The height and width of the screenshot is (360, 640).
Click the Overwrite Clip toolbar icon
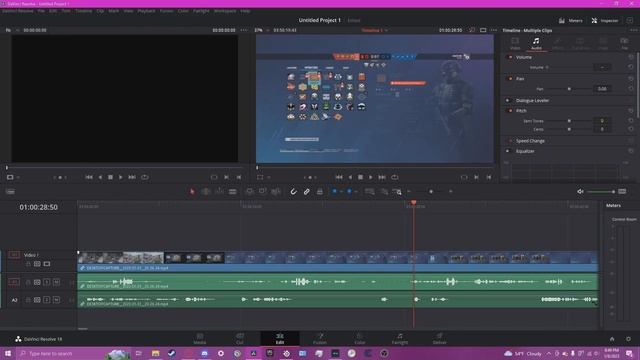point(262,191)
